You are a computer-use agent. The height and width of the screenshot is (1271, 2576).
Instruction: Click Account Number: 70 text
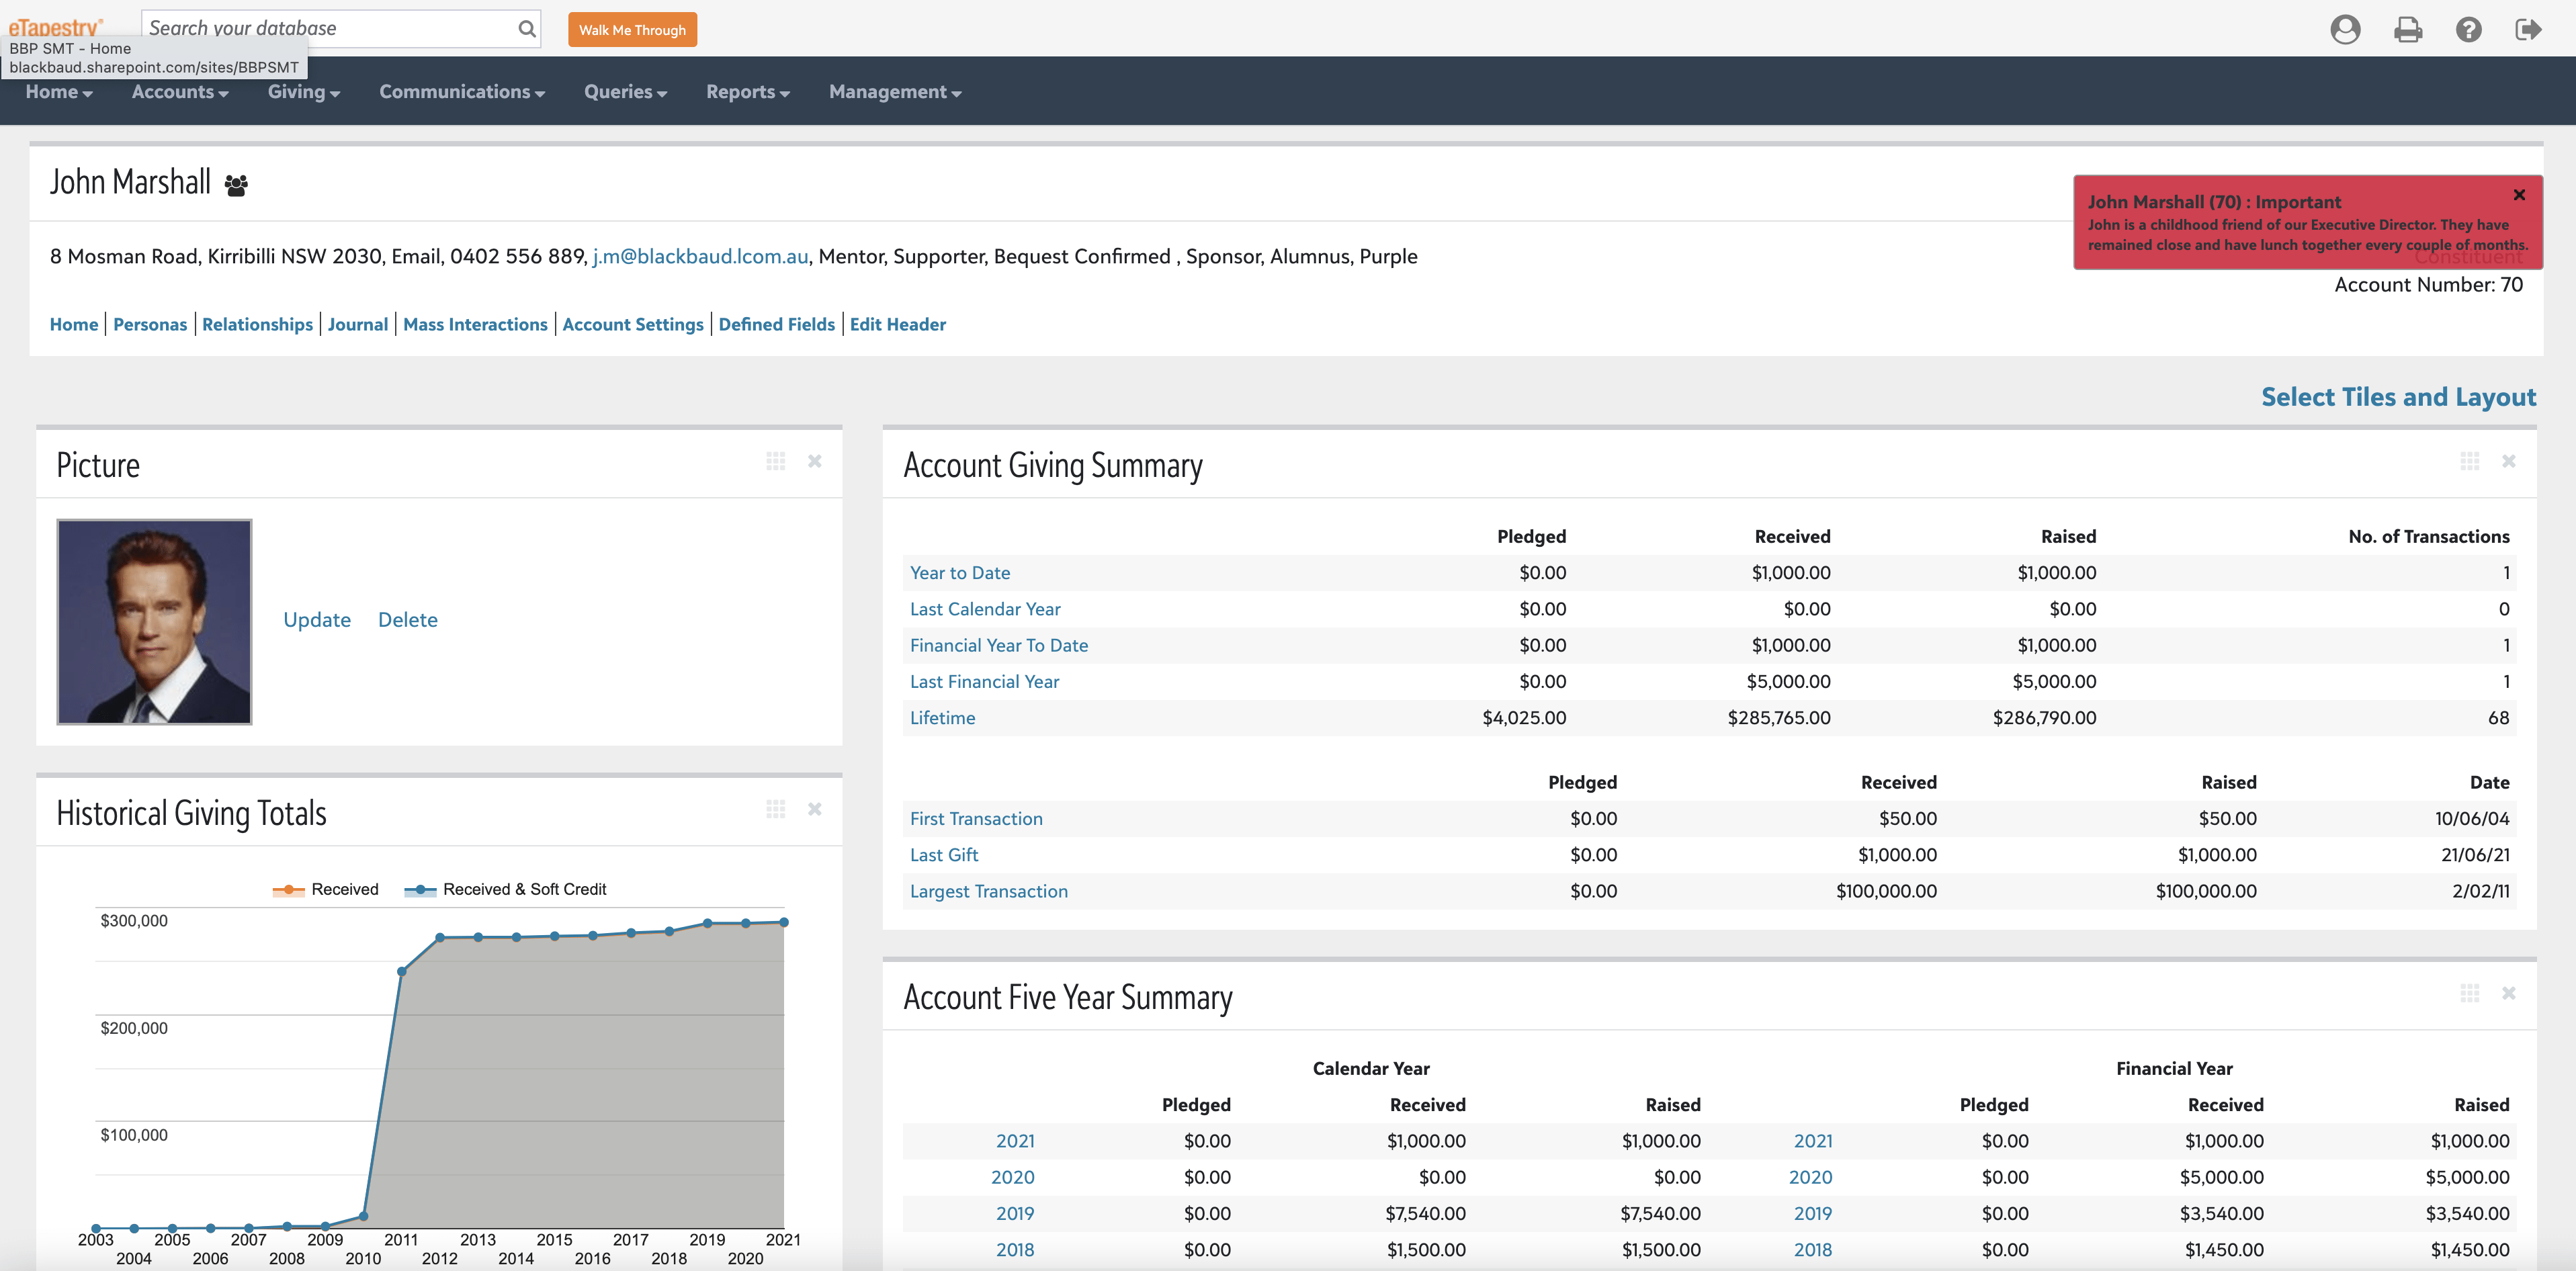click(2428, 285)
